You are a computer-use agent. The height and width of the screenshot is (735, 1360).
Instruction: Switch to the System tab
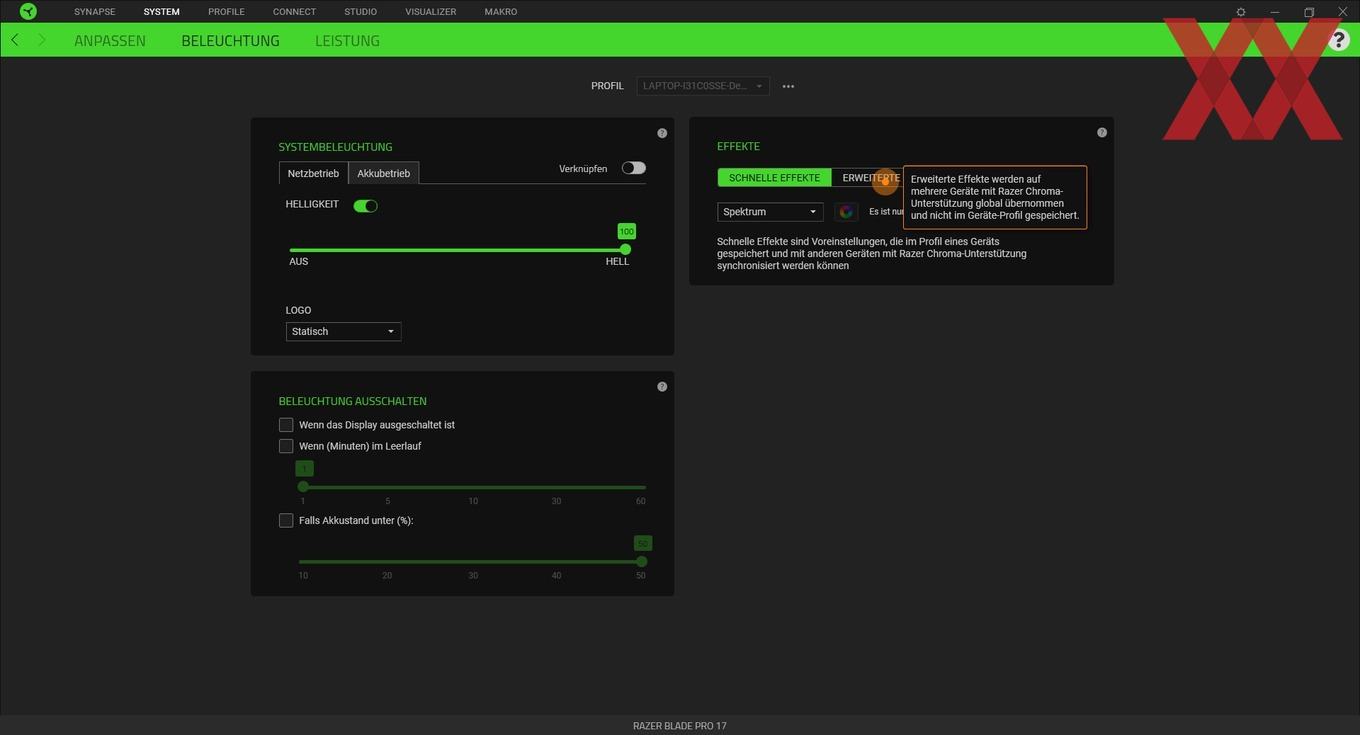161,12
